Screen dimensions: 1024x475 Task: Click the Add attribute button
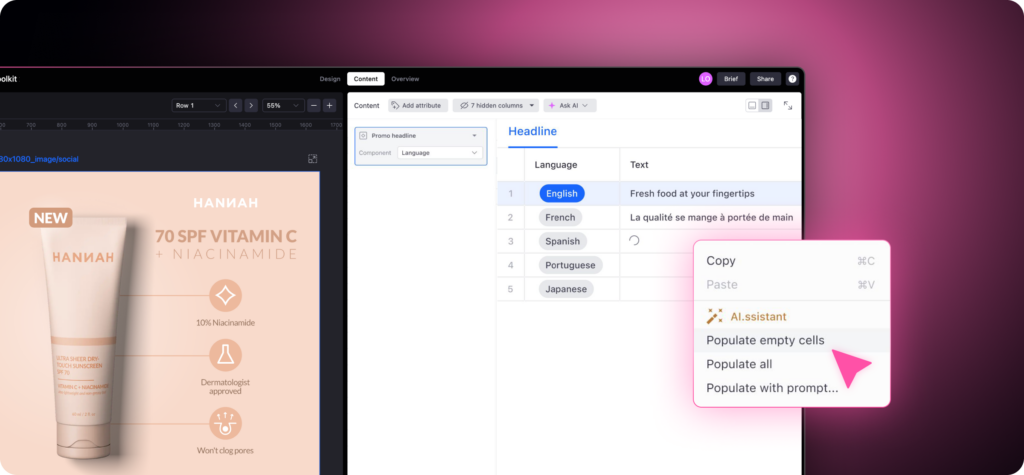418,105
